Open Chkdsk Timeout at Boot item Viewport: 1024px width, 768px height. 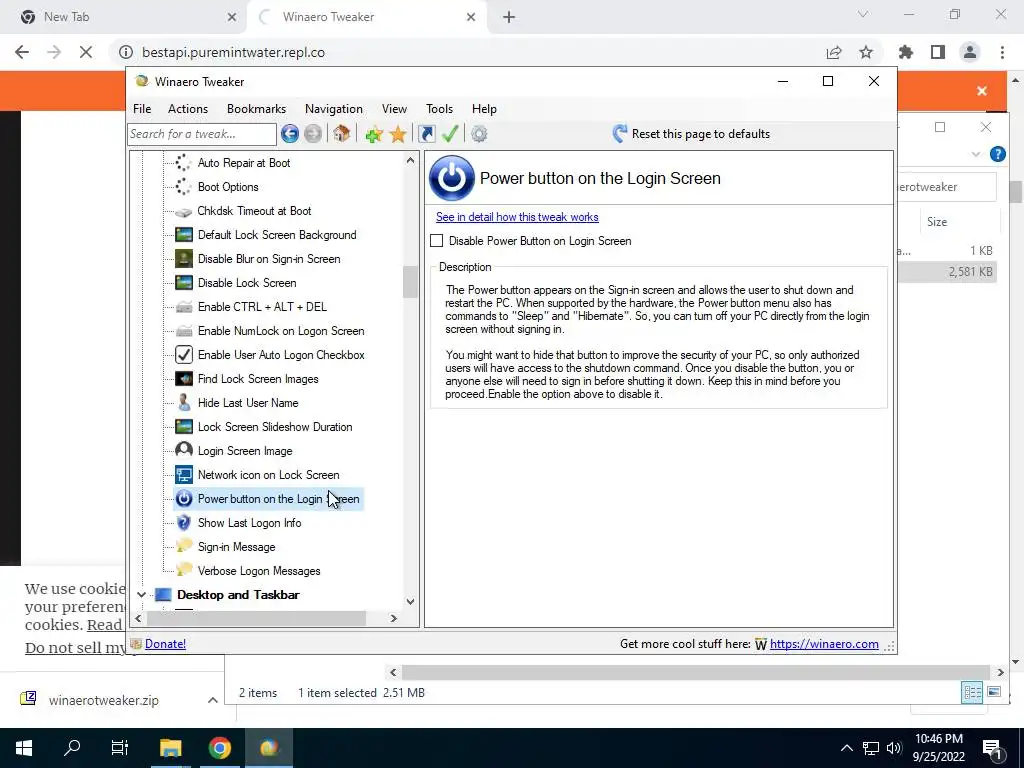click(254, 211)
